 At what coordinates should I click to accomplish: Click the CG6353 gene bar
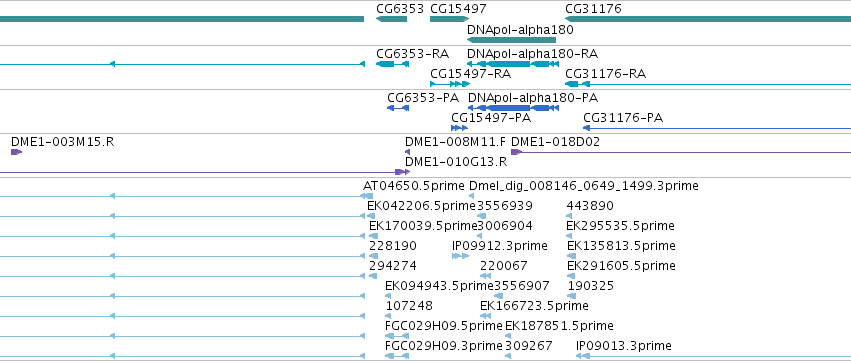391,19
